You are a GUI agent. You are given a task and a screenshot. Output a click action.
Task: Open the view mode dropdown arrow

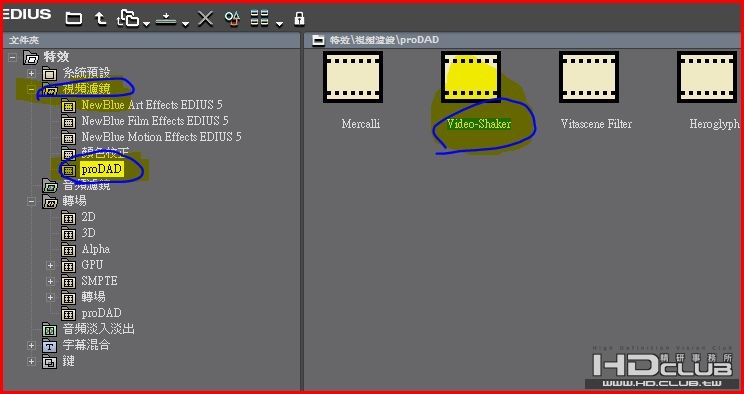tap(280, 23)
